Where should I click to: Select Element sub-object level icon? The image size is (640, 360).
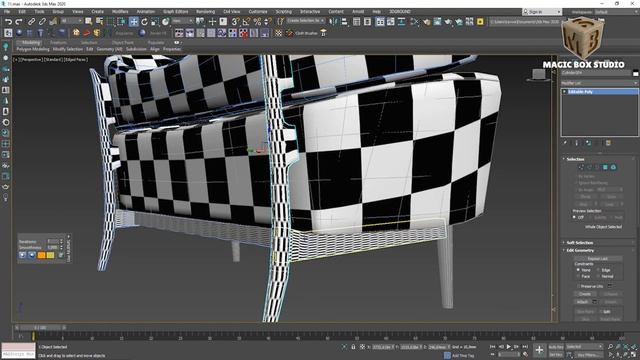click(613, 167)
